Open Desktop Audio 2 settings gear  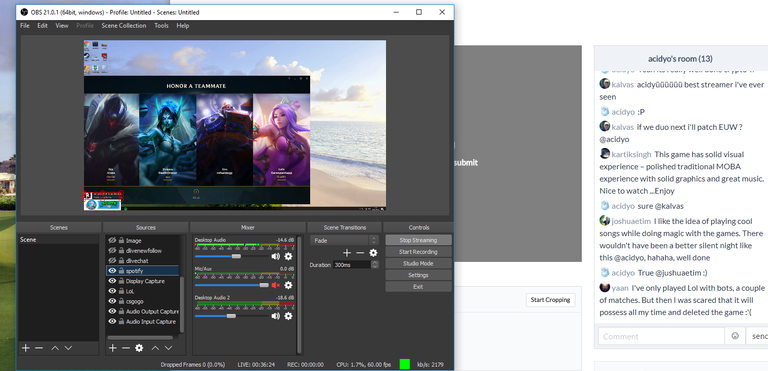click(288, 316)
